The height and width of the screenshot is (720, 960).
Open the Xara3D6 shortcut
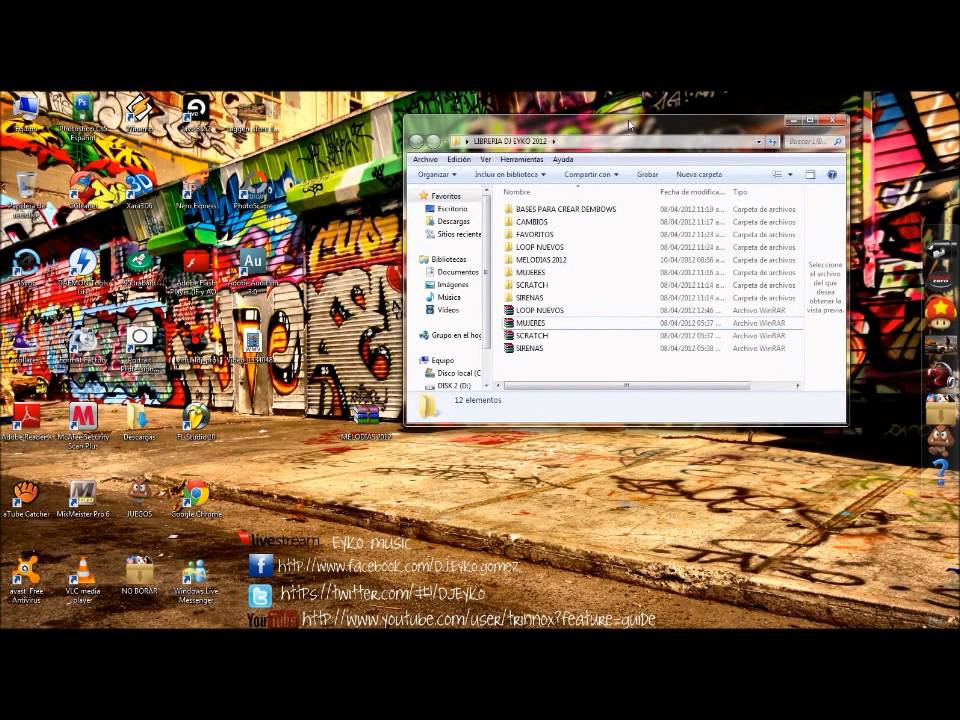tap(140, 190)
